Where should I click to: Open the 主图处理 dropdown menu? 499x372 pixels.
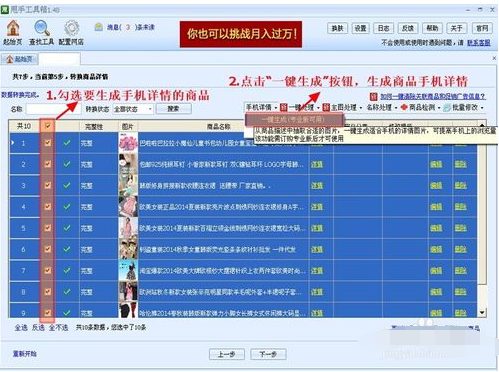pyautogui.click(x=343, y=107)
